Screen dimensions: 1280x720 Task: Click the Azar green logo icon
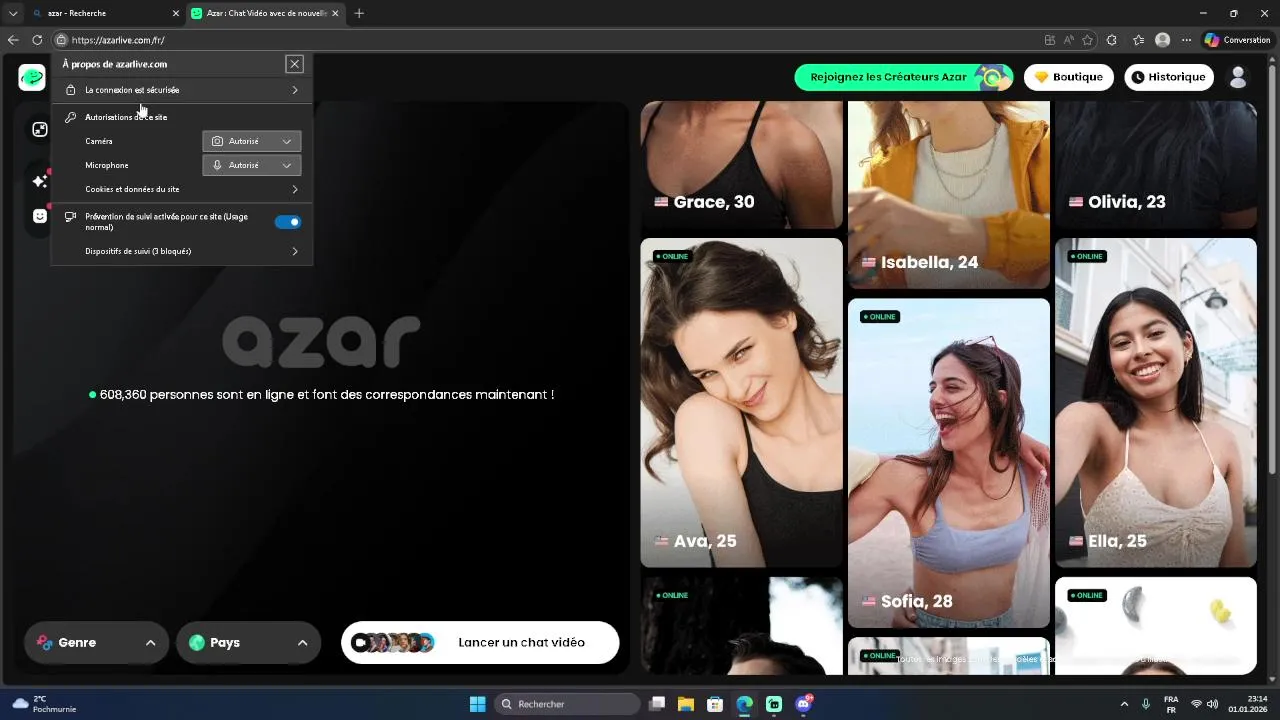[x=32, y=77]
